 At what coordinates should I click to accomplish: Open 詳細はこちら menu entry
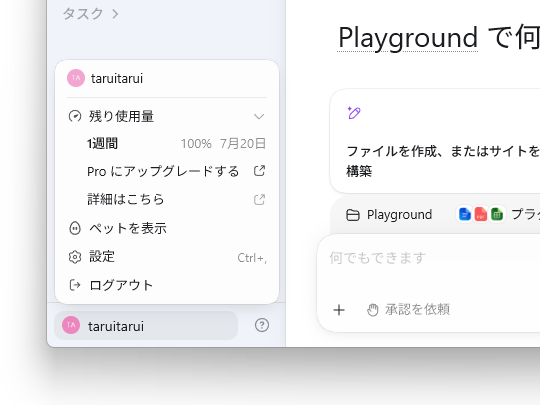[x=167, y=199]
